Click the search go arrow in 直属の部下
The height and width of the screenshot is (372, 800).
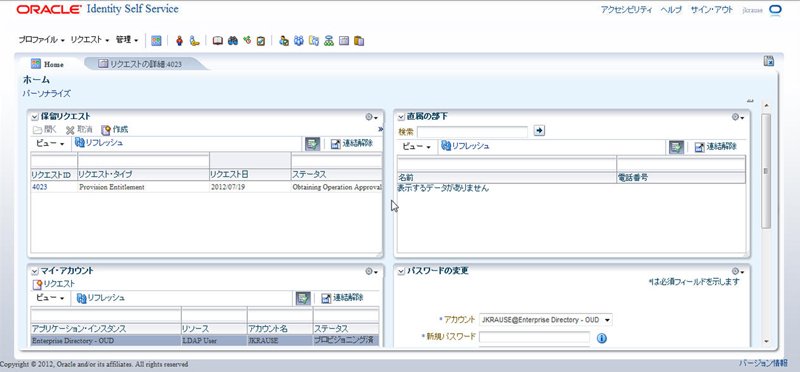coord(539,131)
